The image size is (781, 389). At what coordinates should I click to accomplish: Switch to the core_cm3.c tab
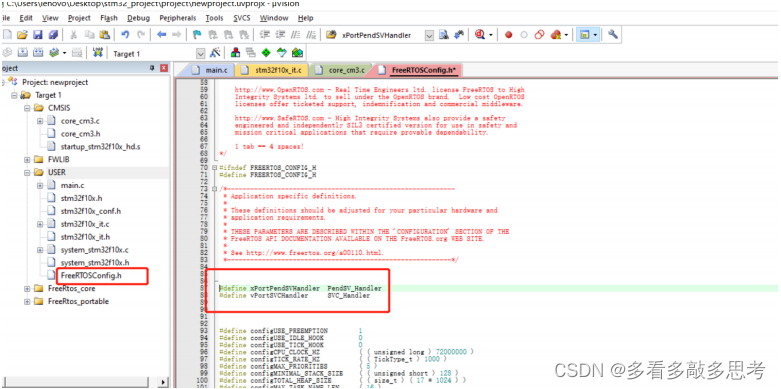[x=342, y=70]
